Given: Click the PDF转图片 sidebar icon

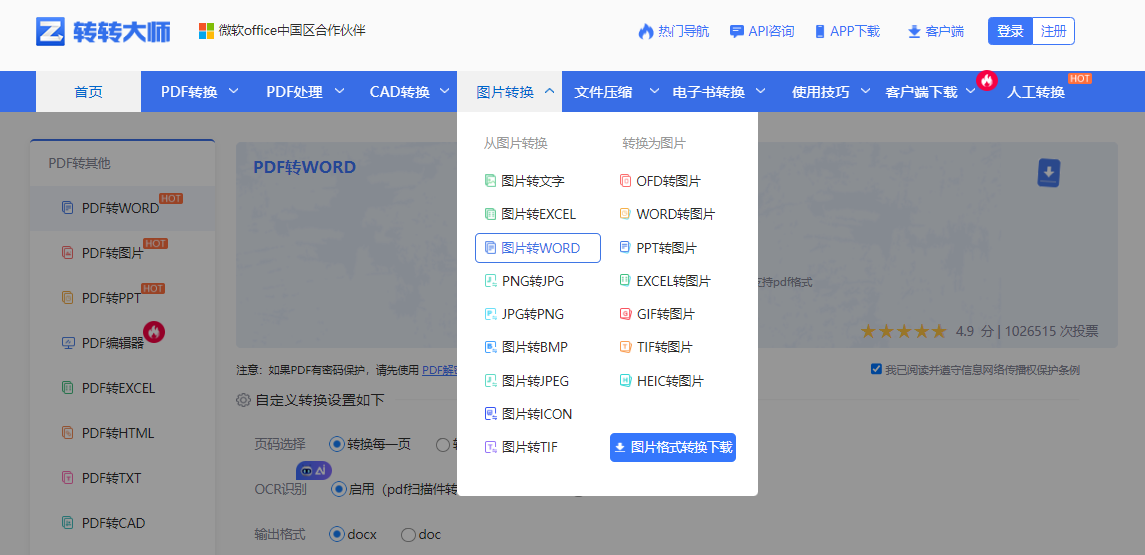Looking at the screenshot, I should (68, 253).
